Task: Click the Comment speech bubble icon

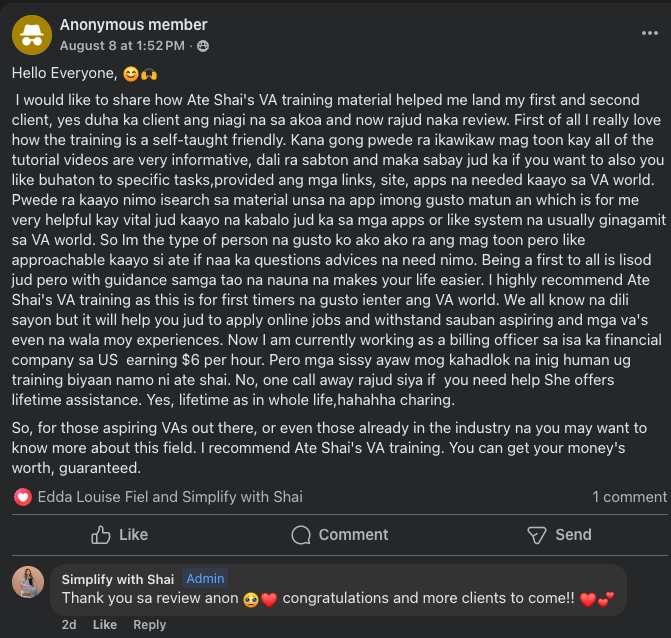Action: click(x=301, y=535)
